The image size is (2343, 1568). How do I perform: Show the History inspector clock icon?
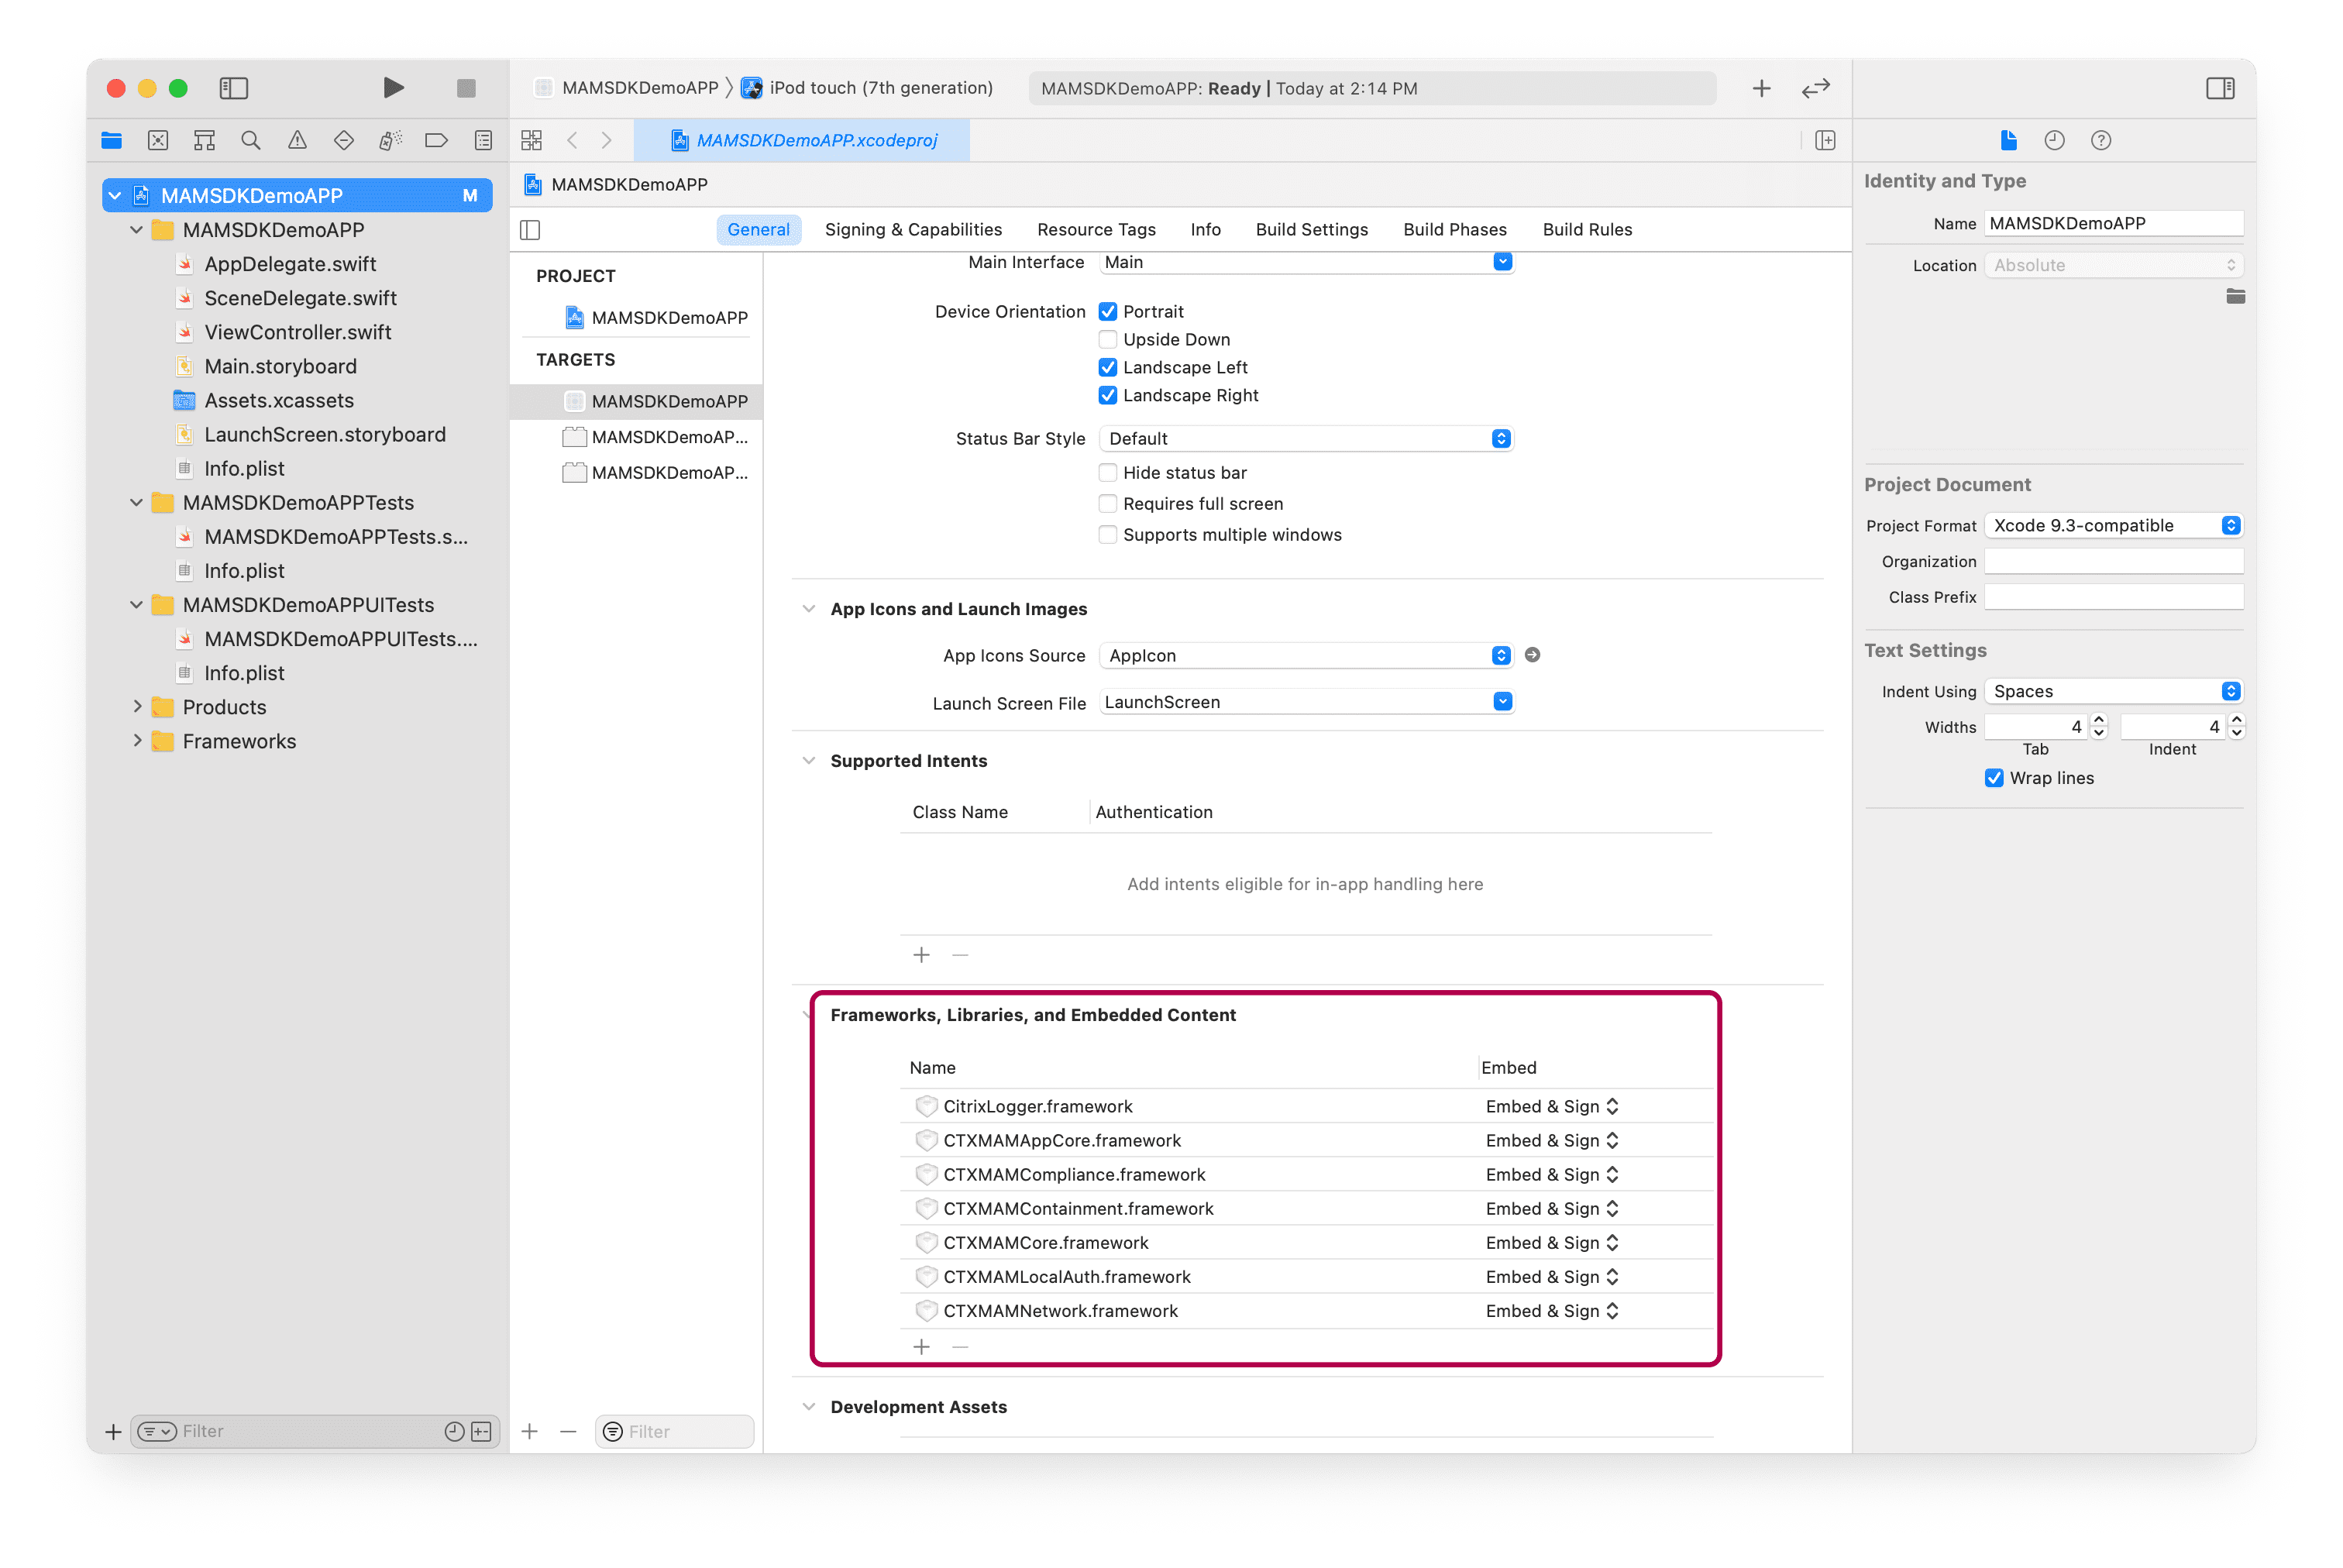point(2054,141)
